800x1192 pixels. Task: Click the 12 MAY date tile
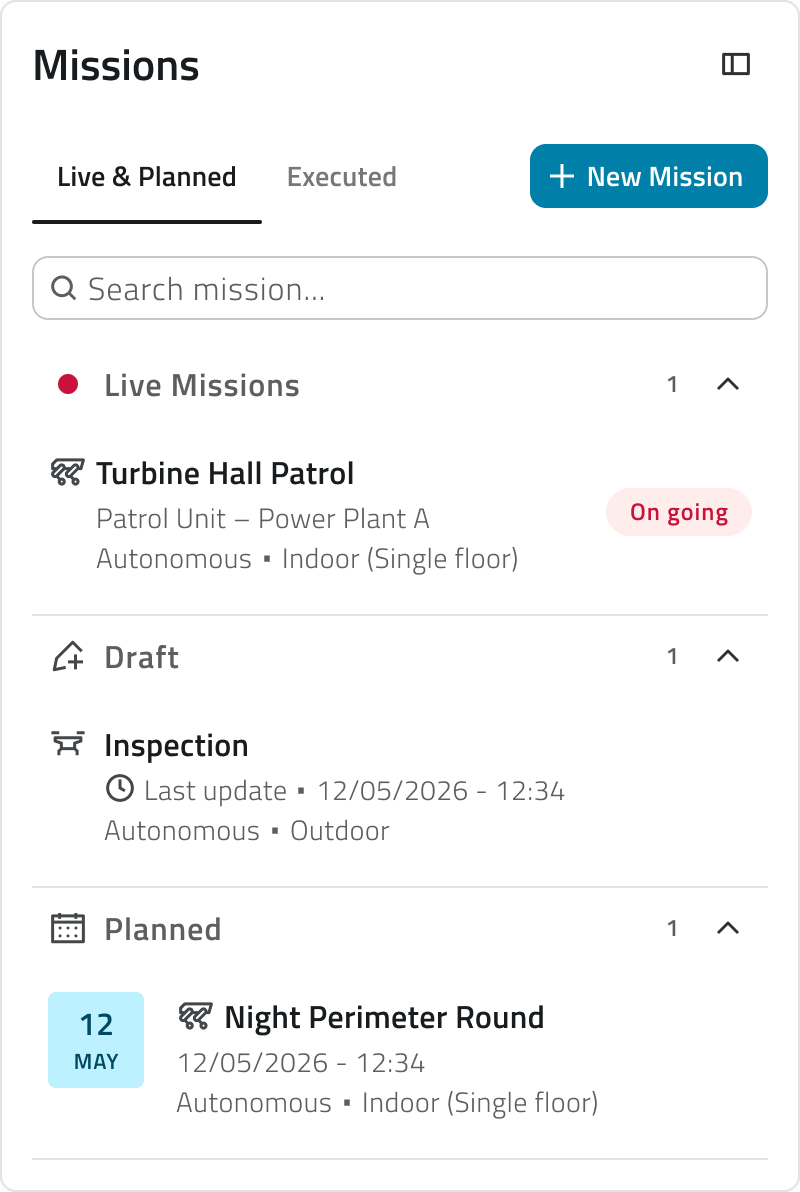(x=96, y=1040)
